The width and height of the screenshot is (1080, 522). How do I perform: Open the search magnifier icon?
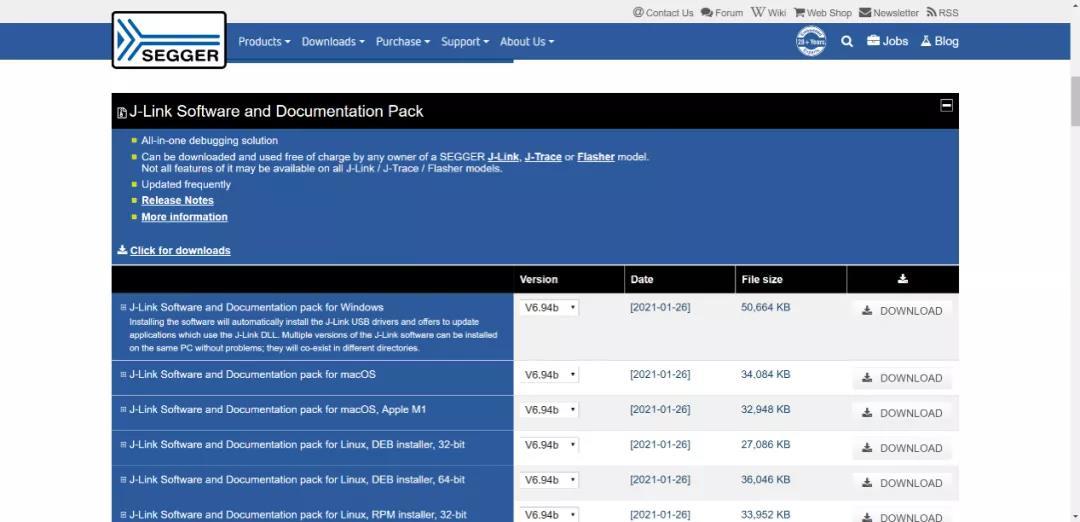coord(847,41)
